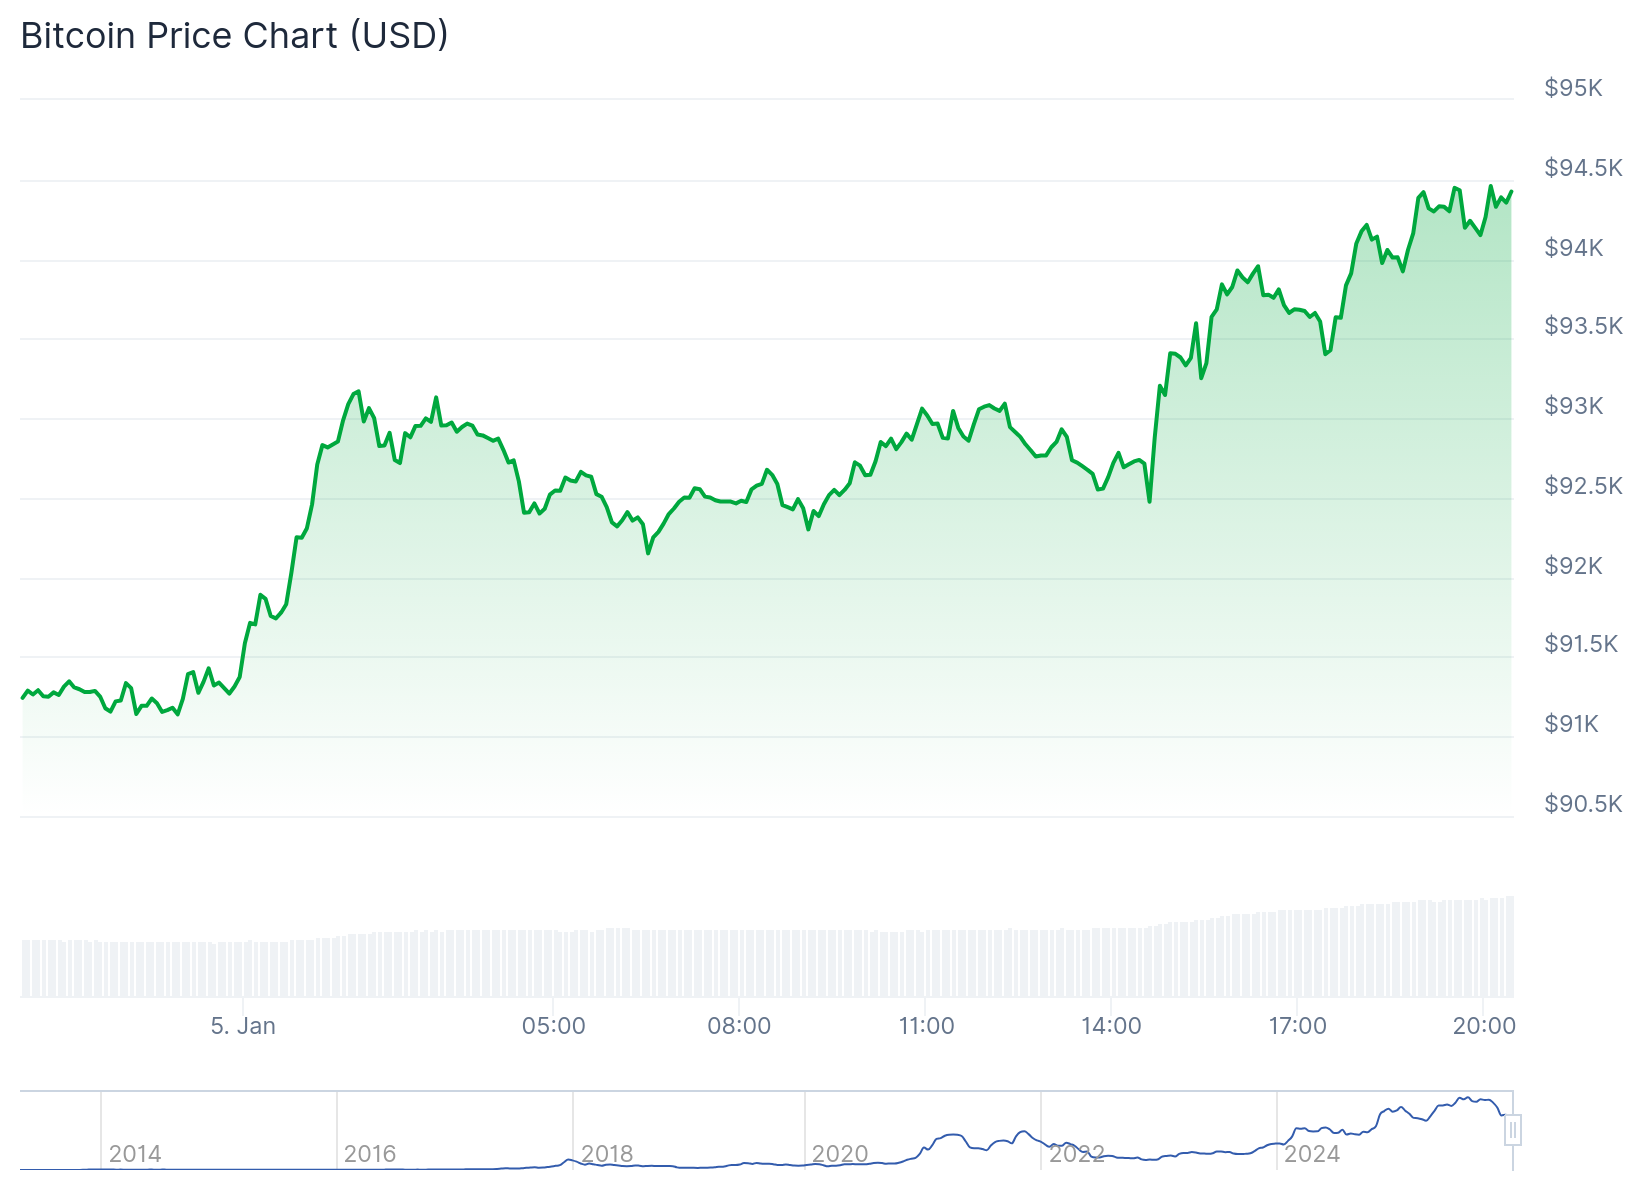Click the 2014 label in the navigator

(135, 1154)
